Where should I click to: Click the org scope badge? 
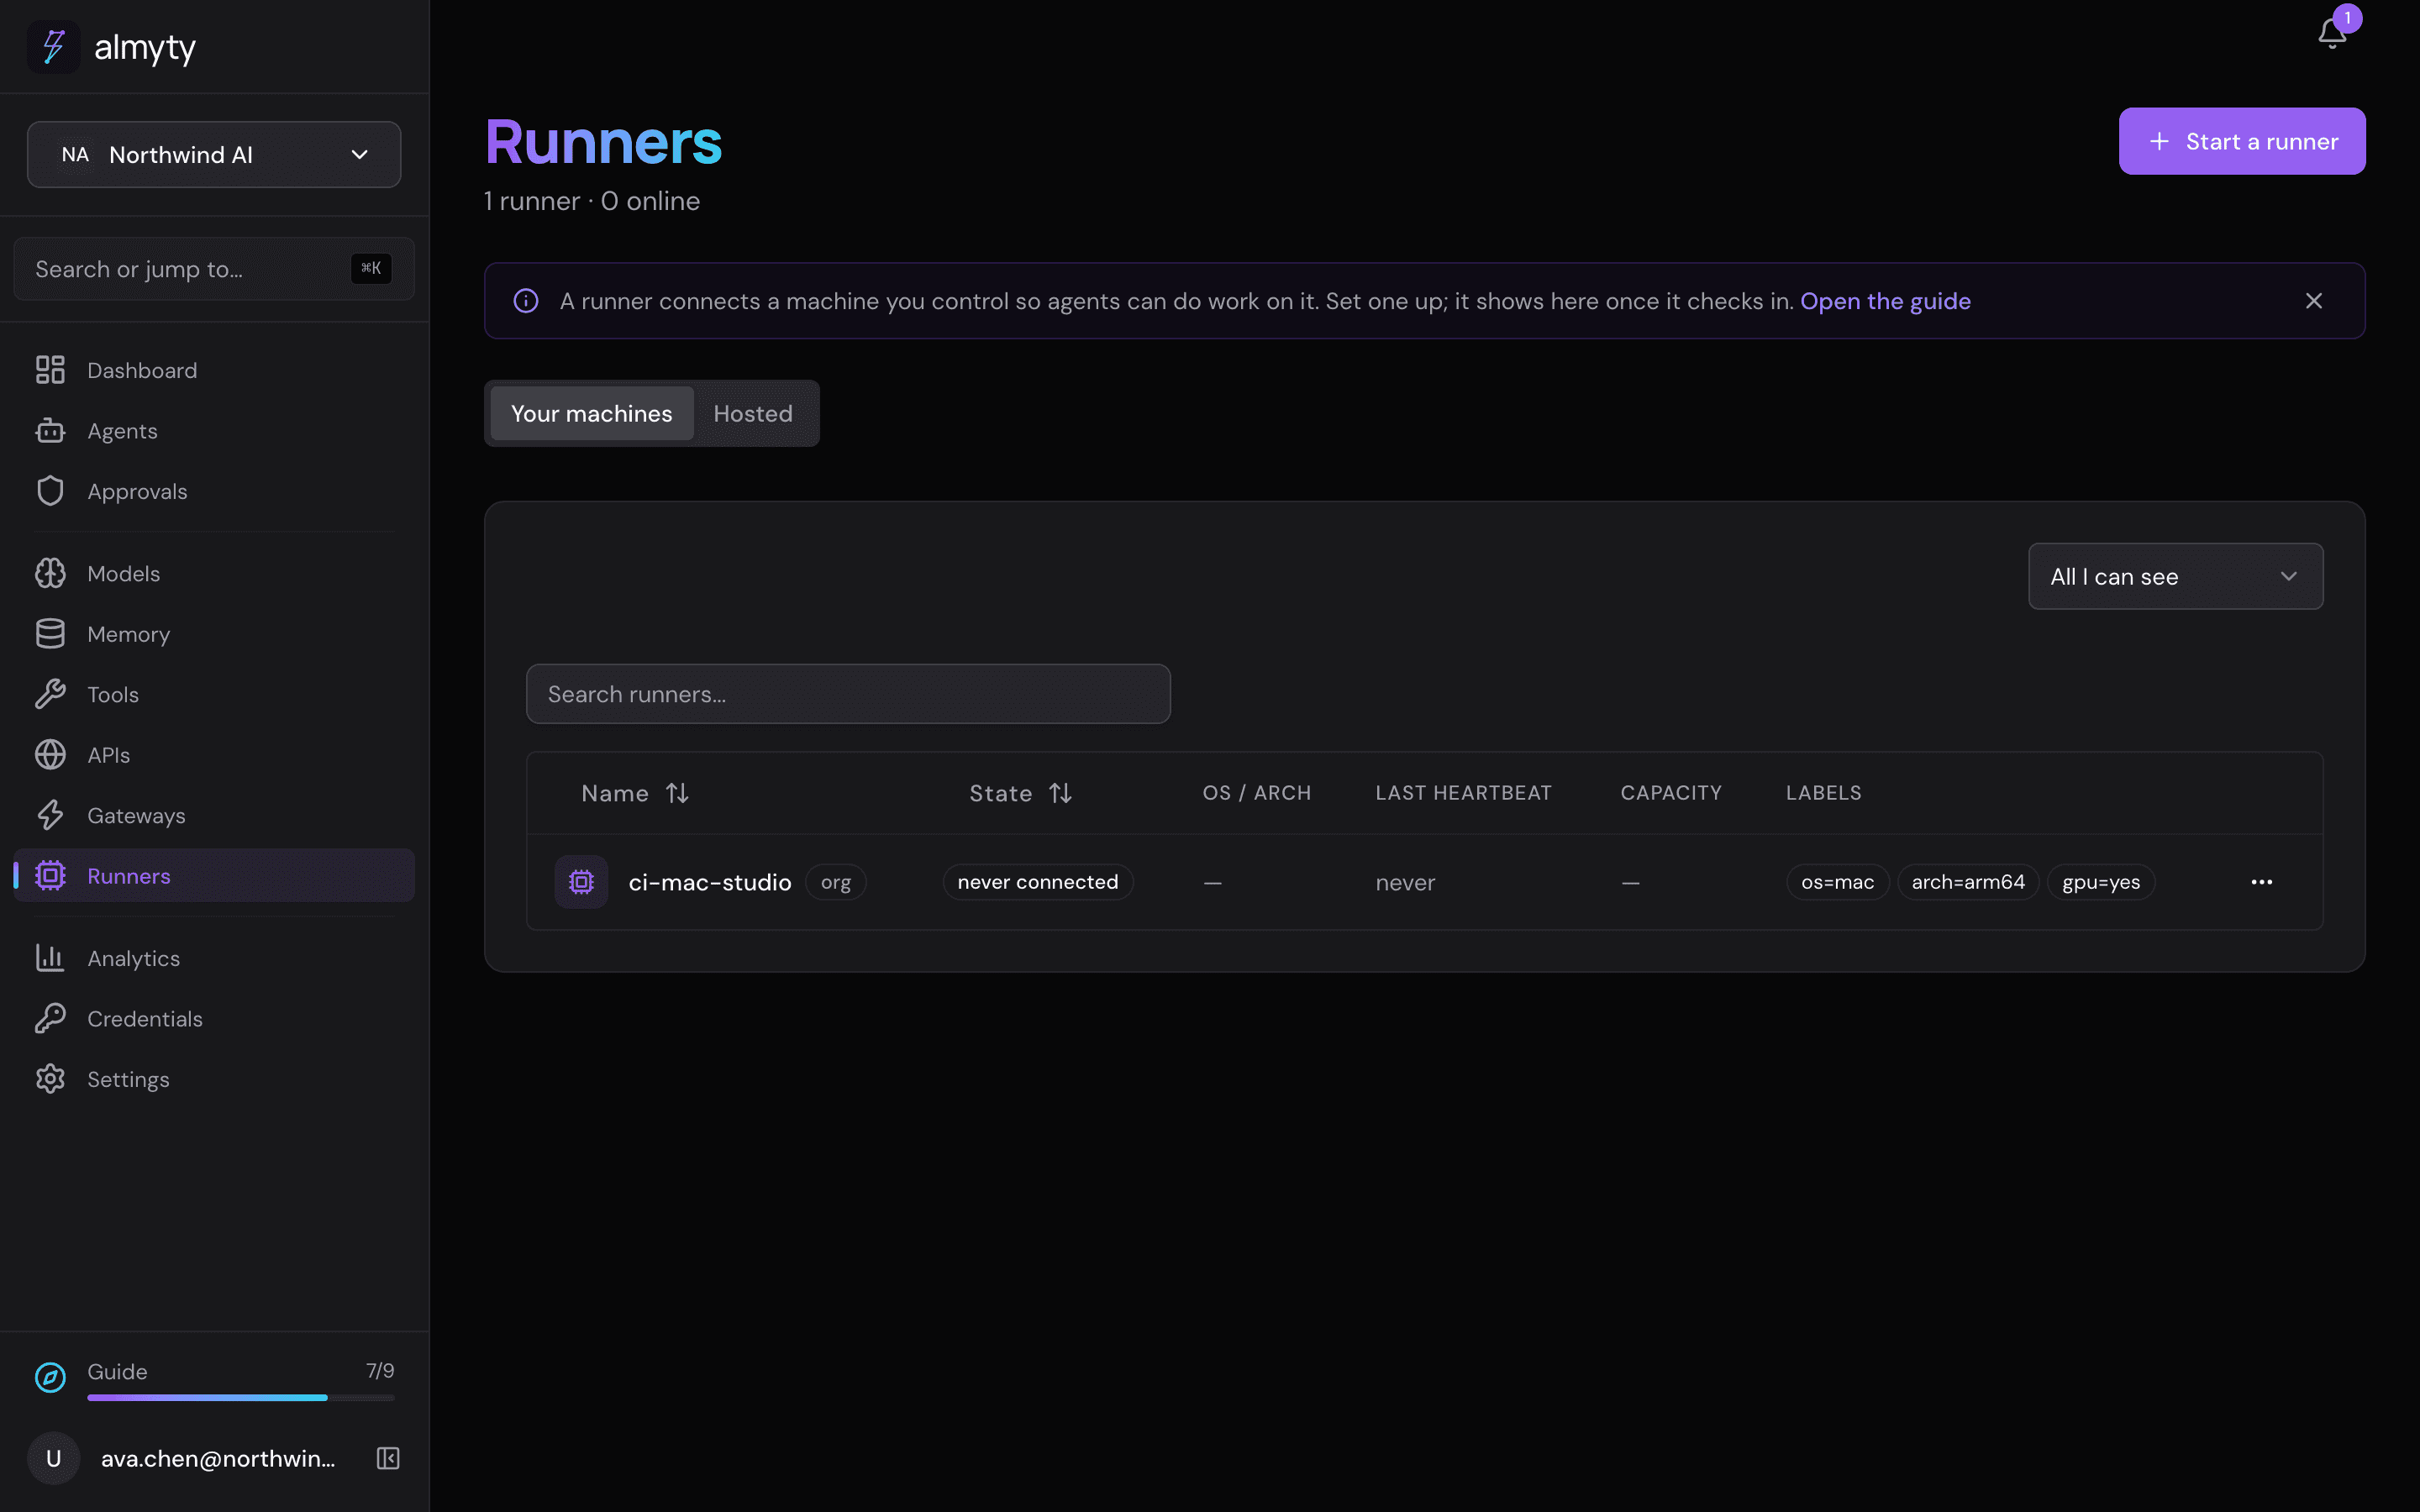pyautogui.click(x=836, y=882)
